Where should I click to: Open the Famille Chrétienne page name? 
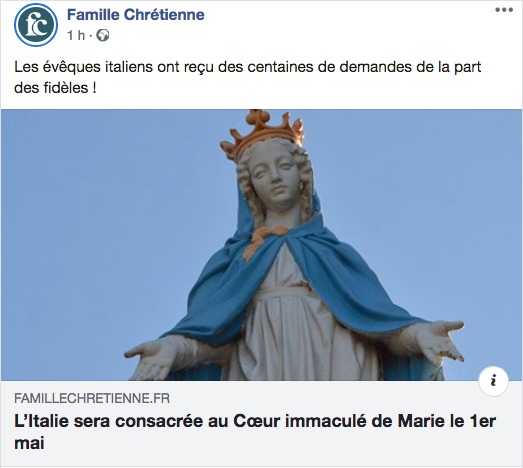(x=136, y=15)
